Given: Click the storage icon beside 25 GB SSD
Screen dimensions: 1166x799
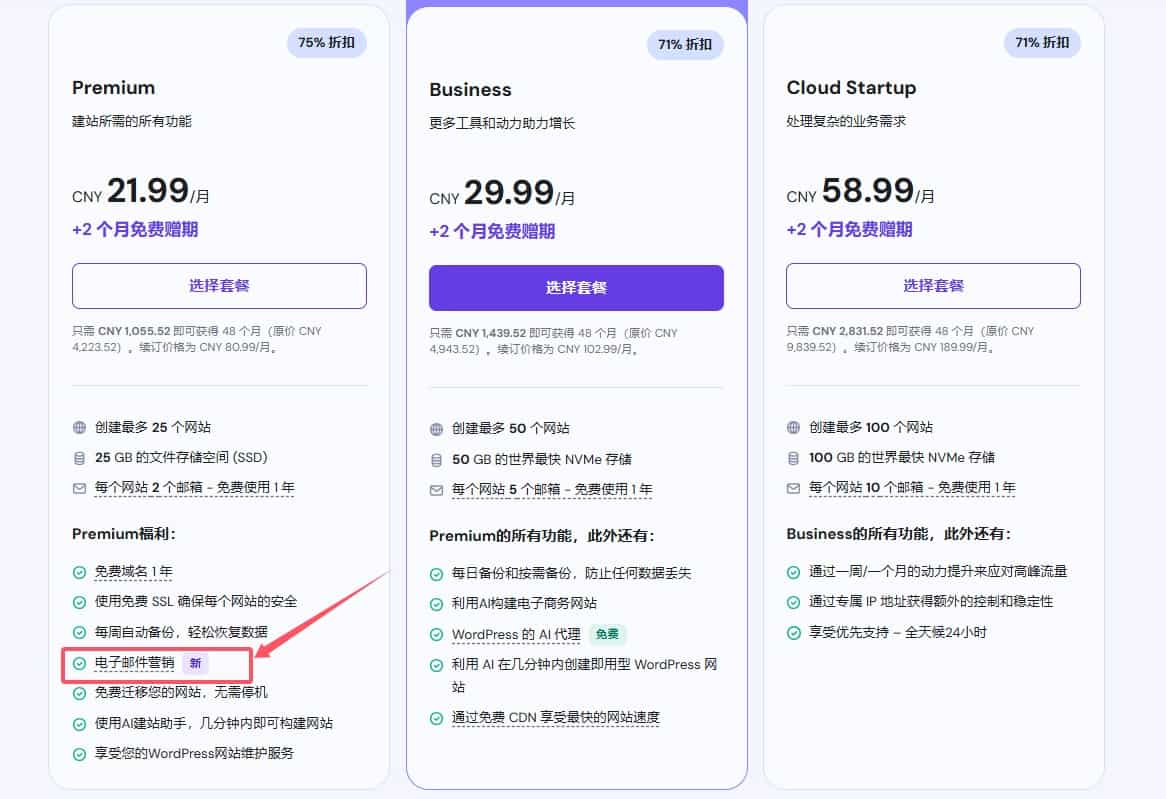Looking at the screenshot, I should [x=80, y=458].
